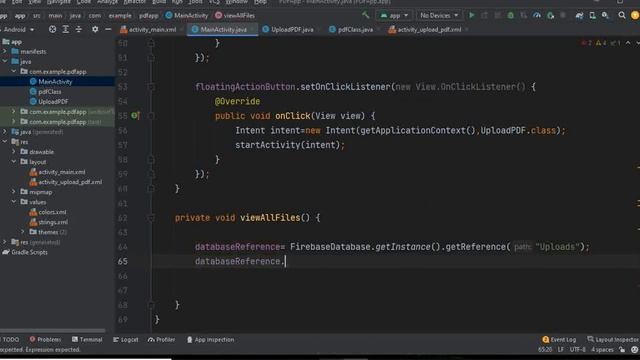Viewport: 640px width, 360px height.
Task: Open the Layout Inspector tool window
Action: click(x=613, y=340)
